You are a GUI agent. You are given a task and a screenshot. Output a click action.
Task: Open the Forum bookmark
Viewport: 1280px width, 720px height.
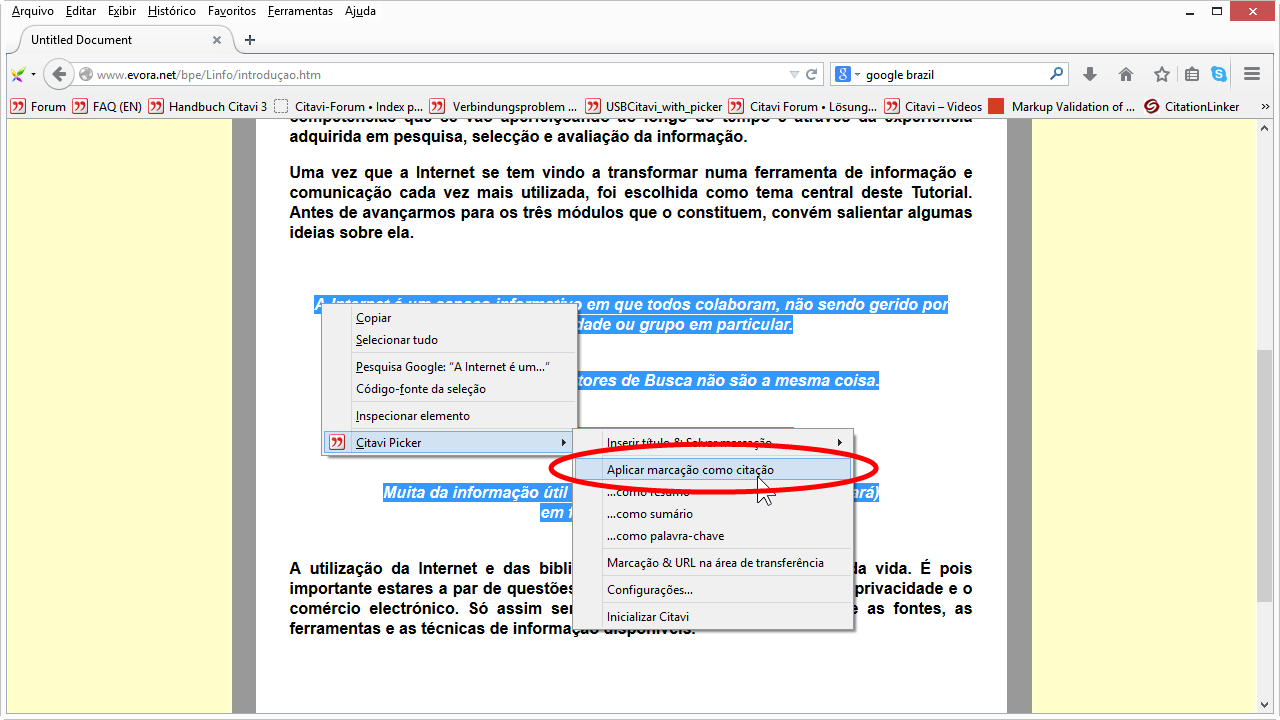(x=38, y=106)
